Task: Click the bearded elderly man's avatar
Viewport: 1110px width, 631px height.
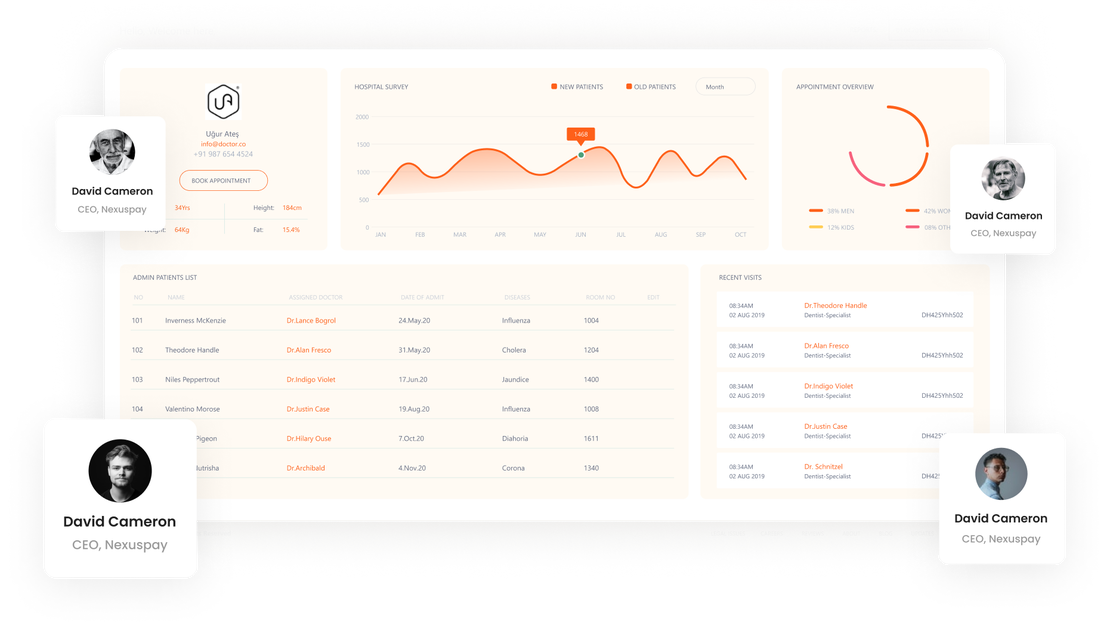Action: pyautogui.click(x=112, y=152)
